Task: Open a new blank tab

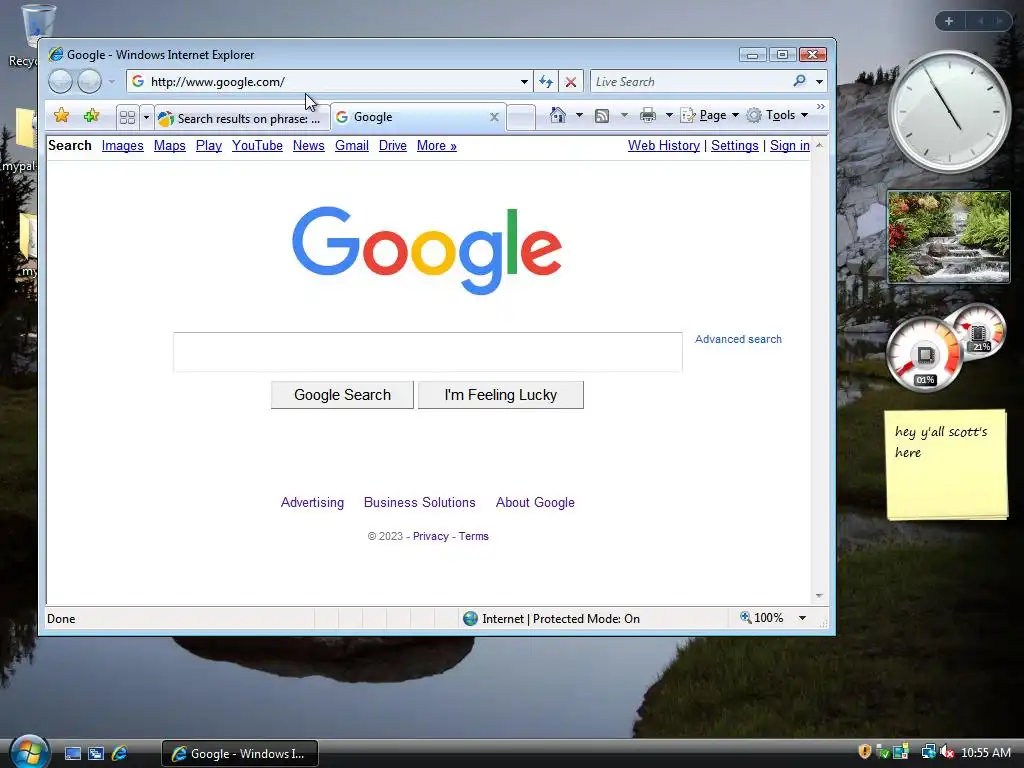Action: pos(521,118)
